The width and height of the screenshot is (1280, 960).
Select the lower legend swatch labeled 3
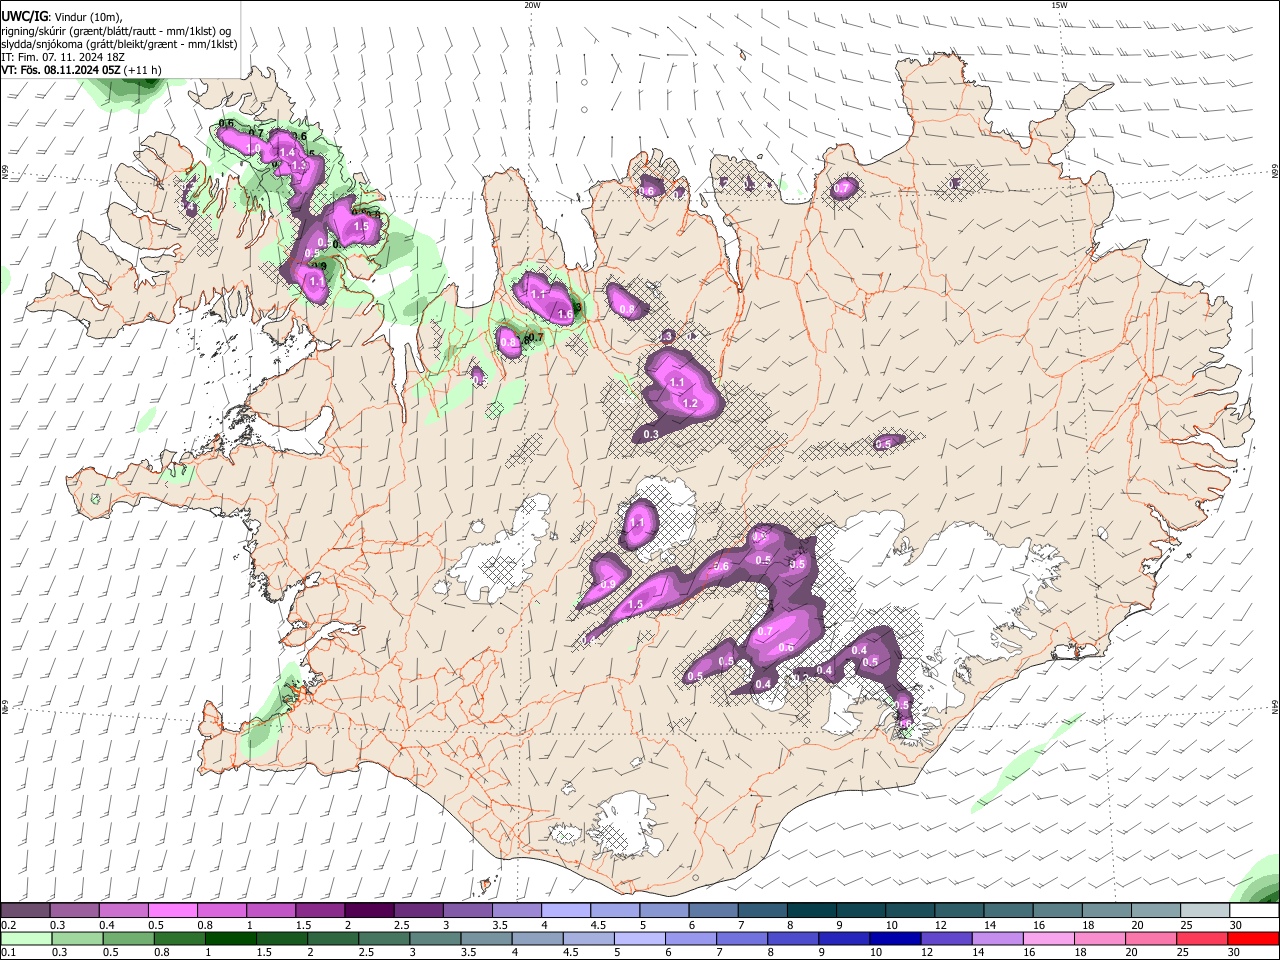coord(435,938)
